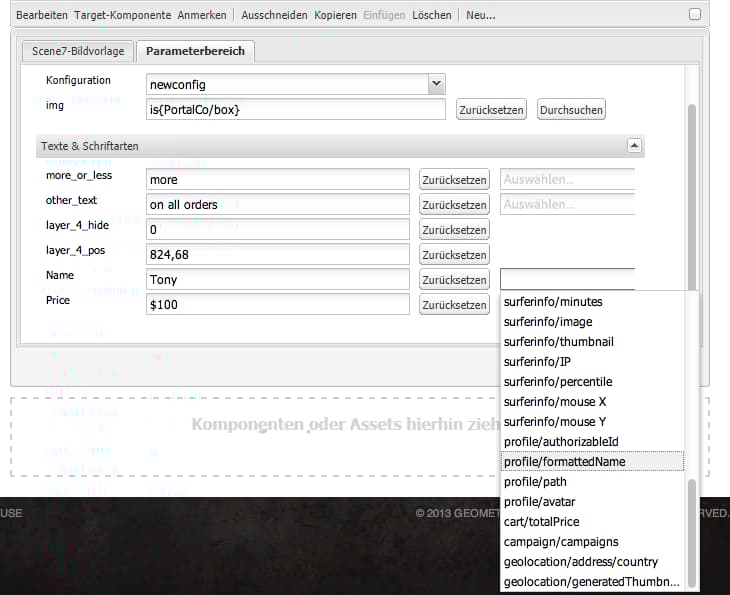The image size is (730, 595).
Task: Click the img input field
Action: (296, 109)
